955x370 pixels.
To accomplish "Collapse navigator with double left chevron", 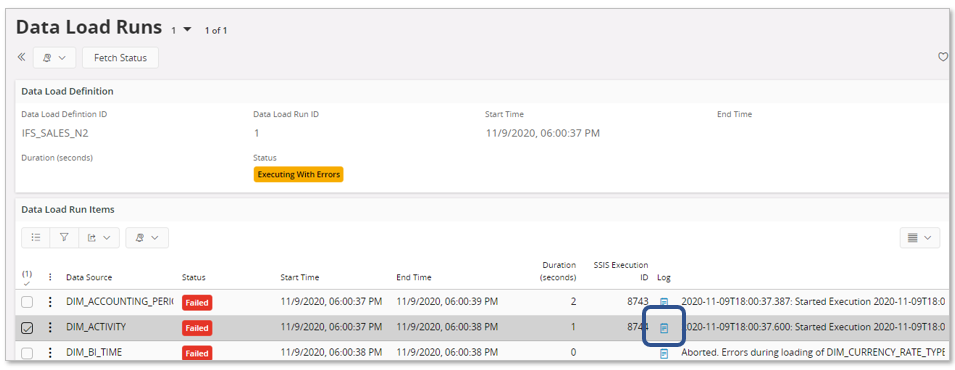I will (21, 57).
